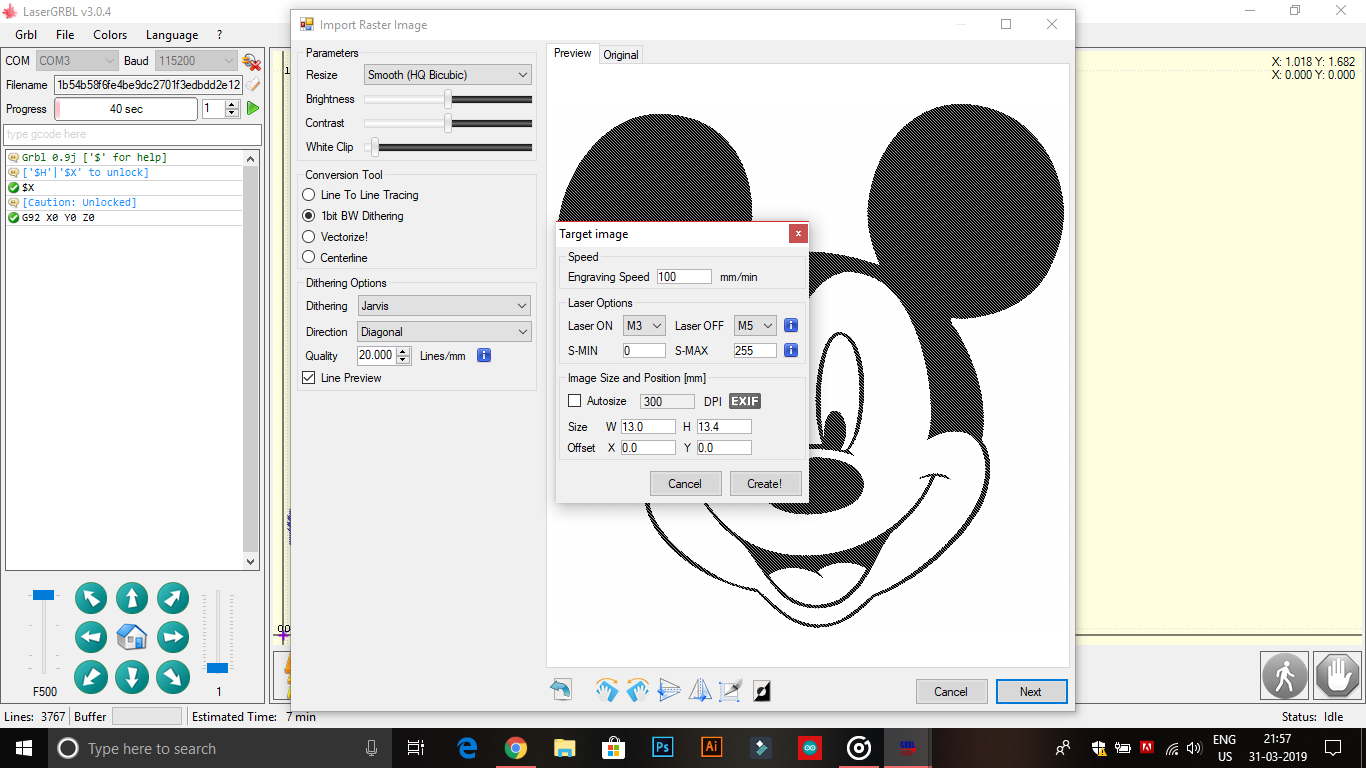
Task: Enable Line To Line Tracing conversion
Action: (309, 195)
